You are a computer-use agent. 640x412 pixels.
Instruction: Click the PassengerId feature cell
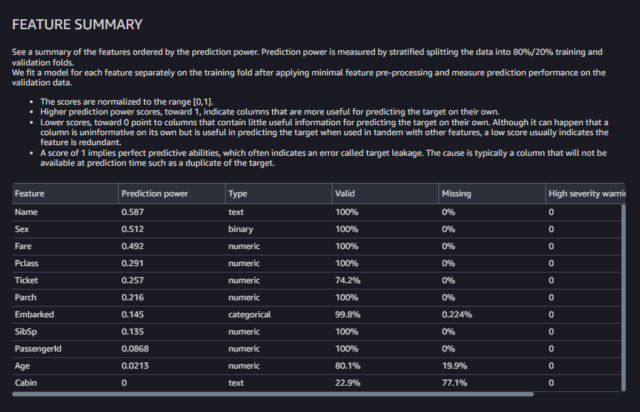65,349
